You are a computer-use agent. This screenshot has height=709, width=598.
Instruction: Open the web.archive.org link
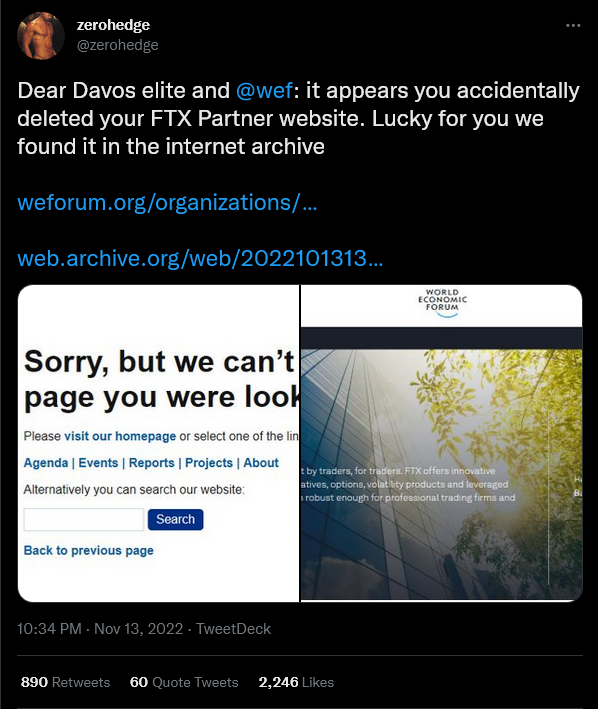[200, 258]
